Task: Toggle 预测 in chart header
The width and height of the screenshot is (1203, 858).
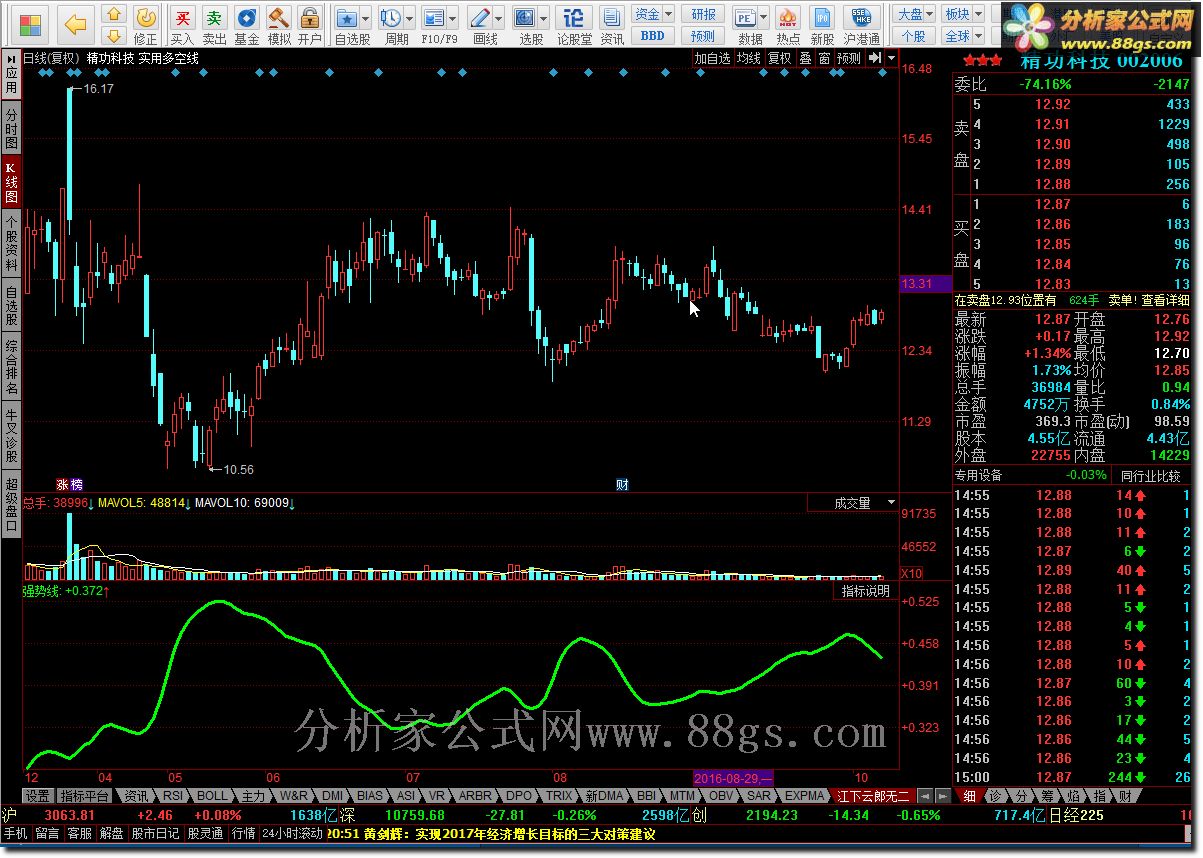Action: tap(848, 58)
